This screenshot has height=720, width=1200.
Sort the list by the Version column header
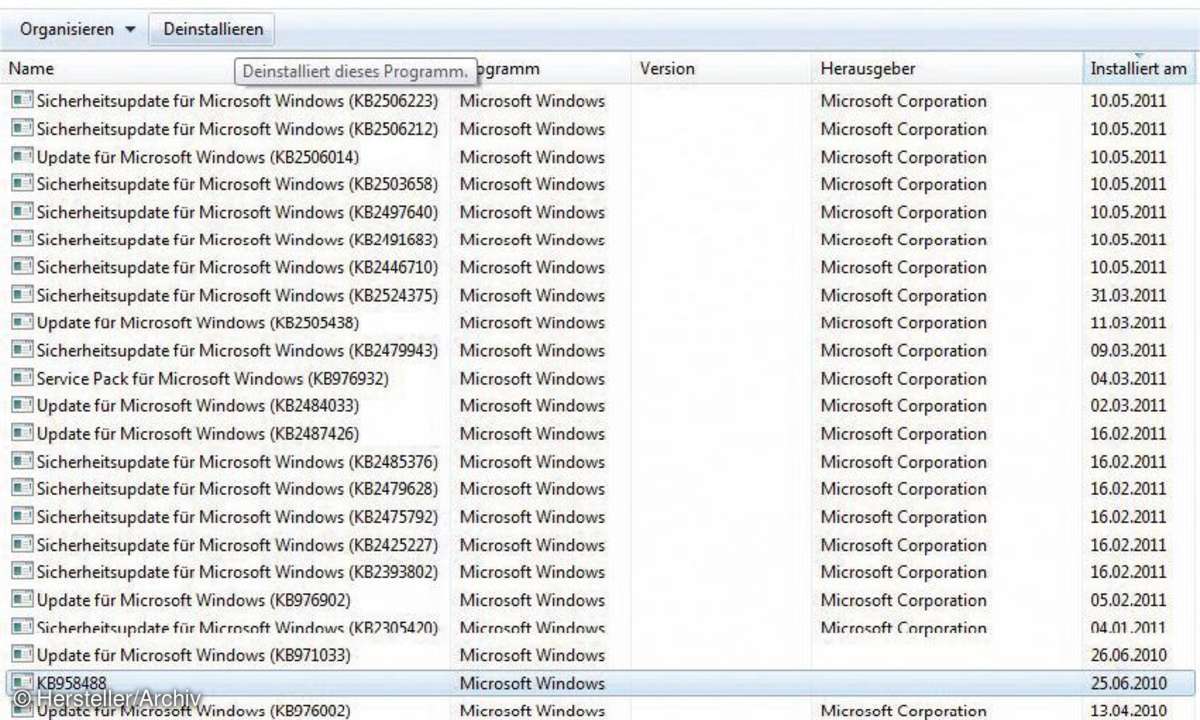pos(667,69)
